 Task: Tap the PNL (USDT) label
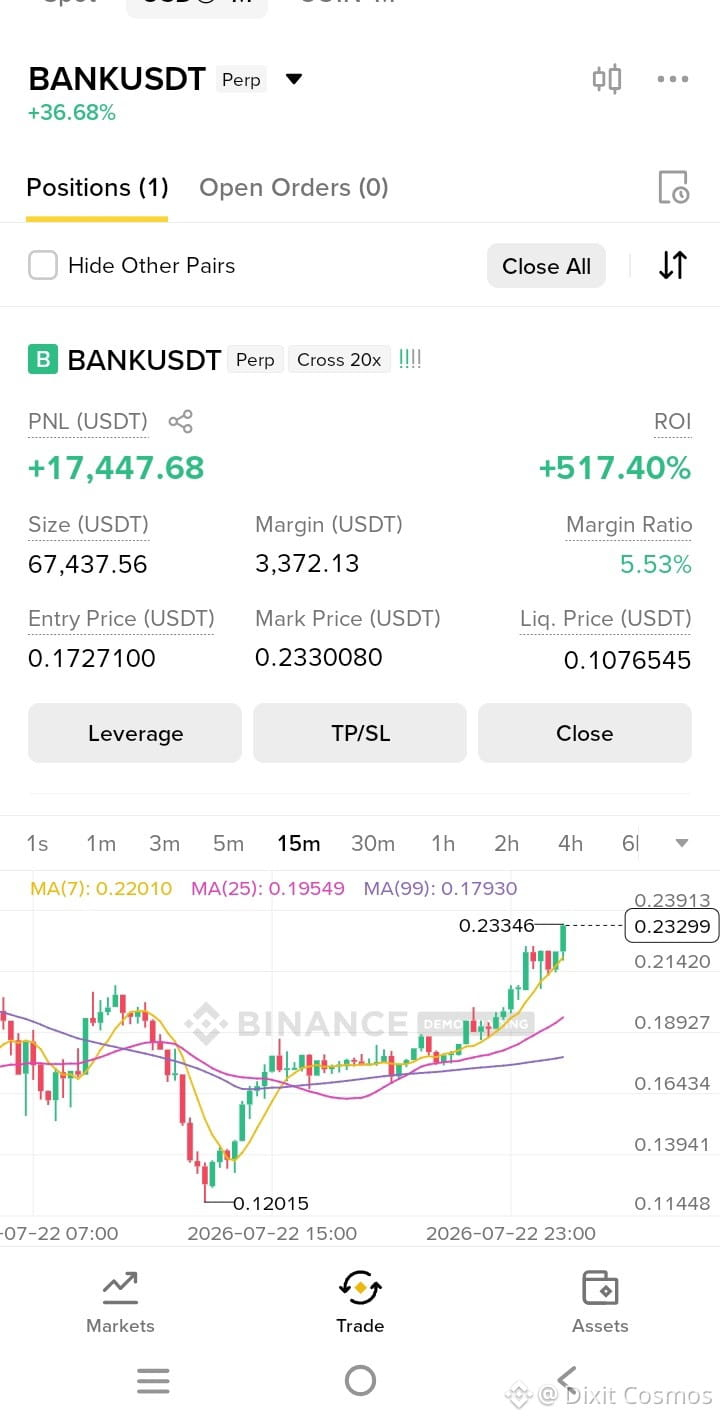pos(88,421)
